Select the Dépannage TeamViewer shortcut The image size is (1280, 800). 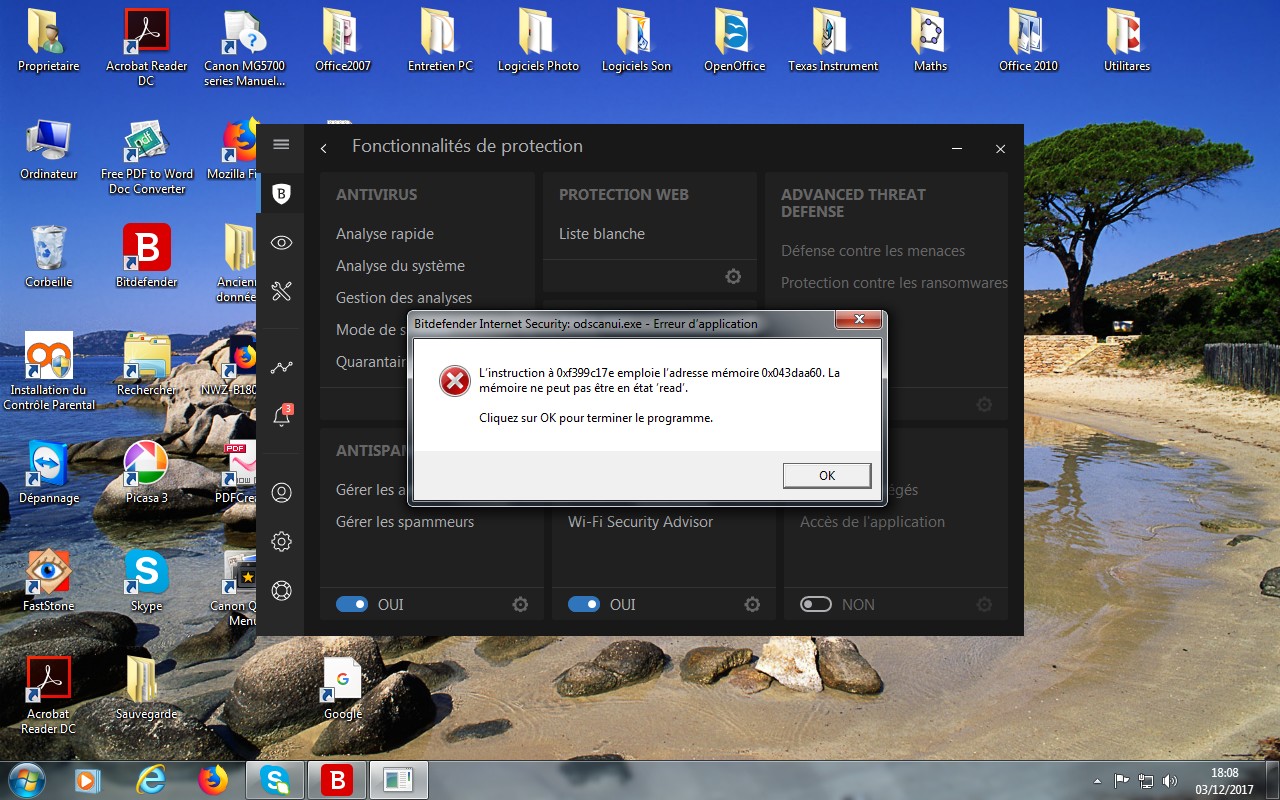[x=48, y=473]
